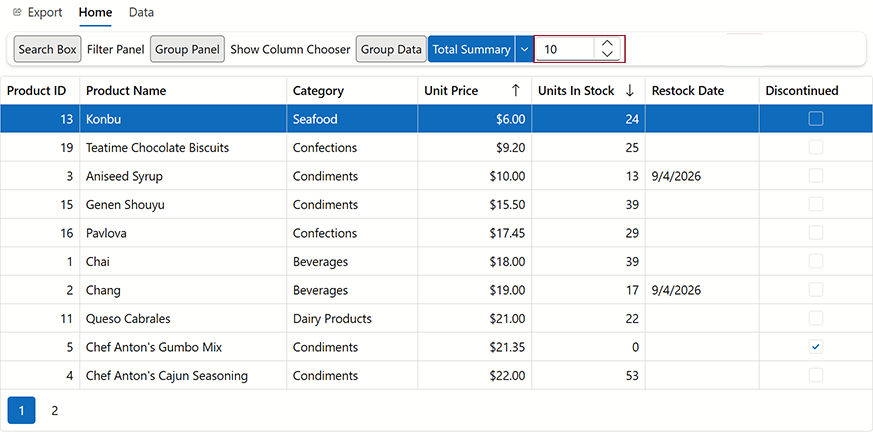
Task: Sort by Restock Date column header
Action: pyautogui.click(x=702, y=91)
